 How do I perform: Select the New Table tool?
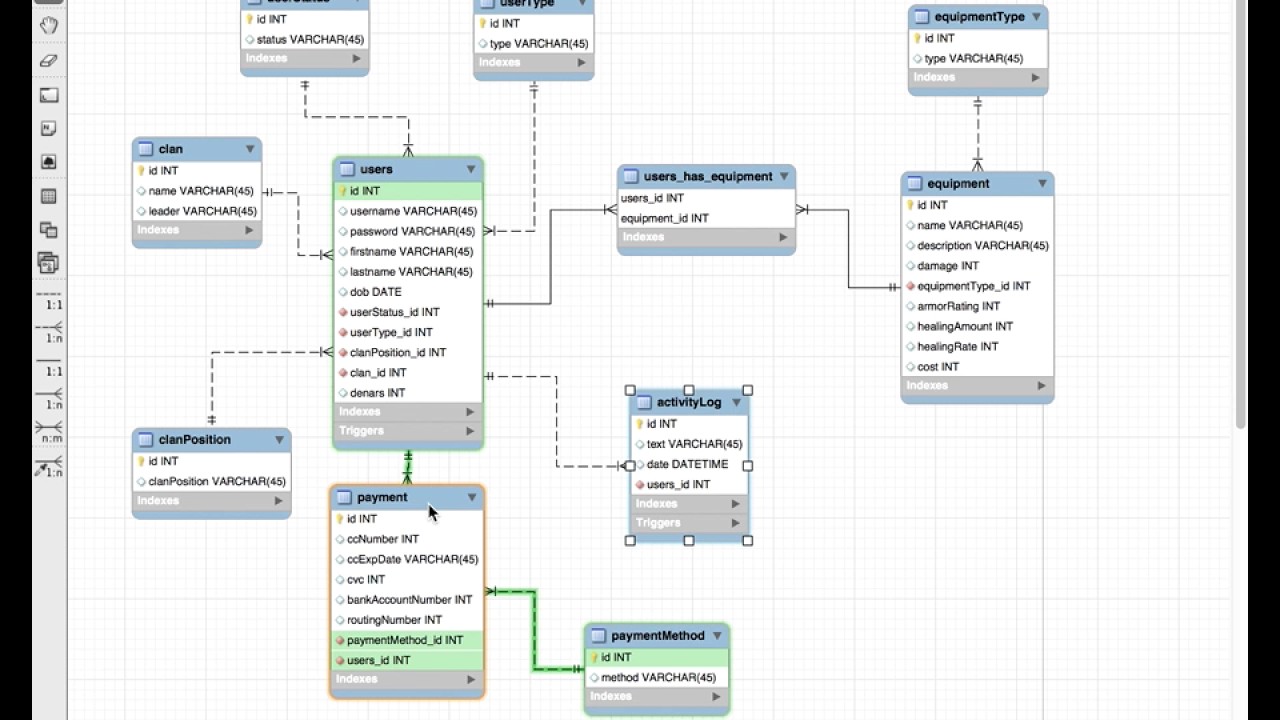click(48, 196)
